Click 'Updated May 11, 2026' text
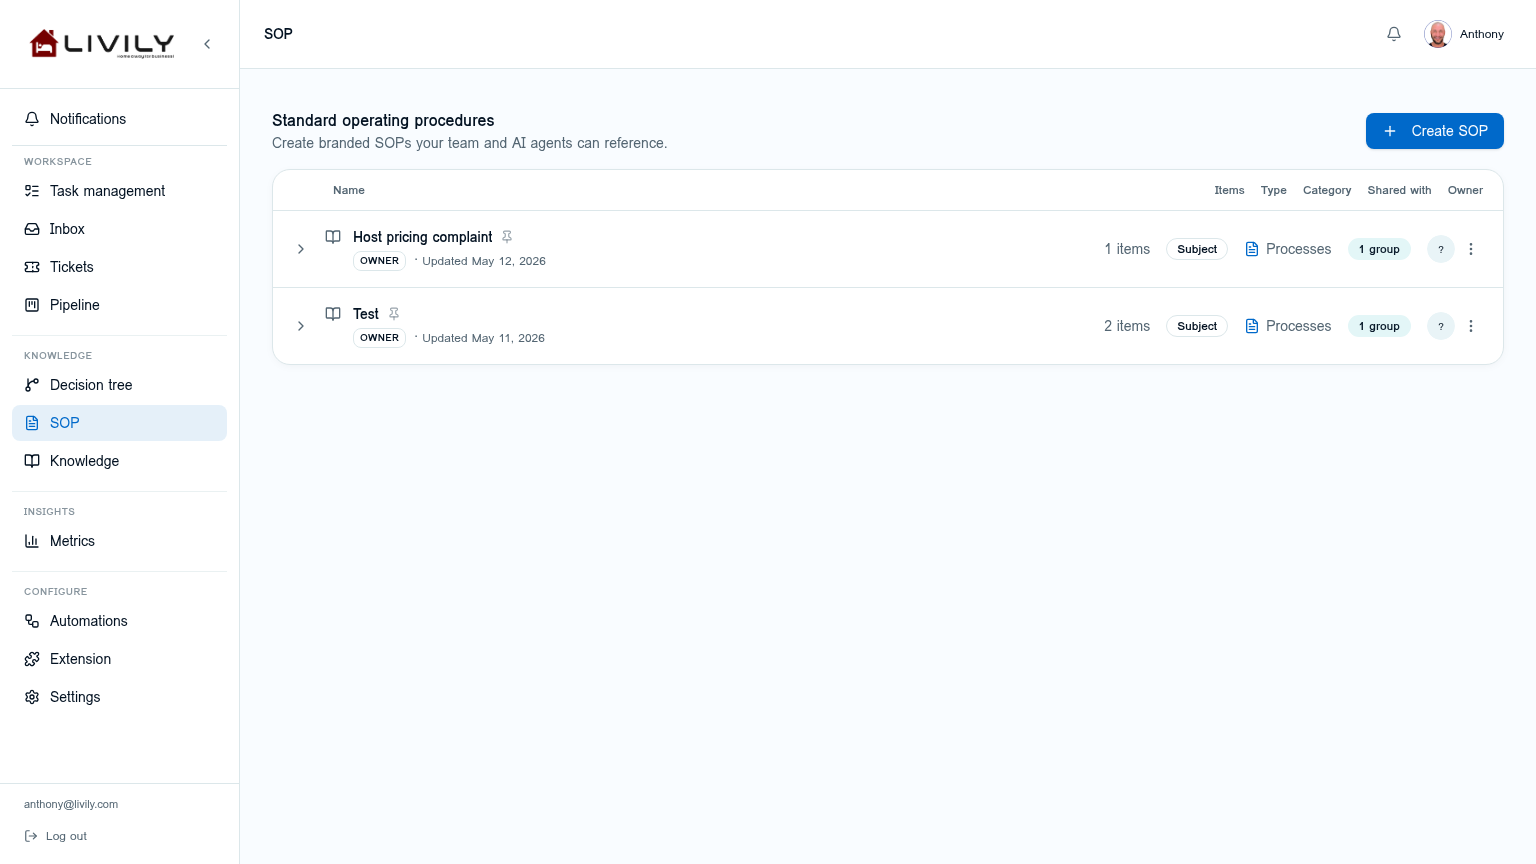Viewport: 1536px width, 864px height. [x=484, y=338]
